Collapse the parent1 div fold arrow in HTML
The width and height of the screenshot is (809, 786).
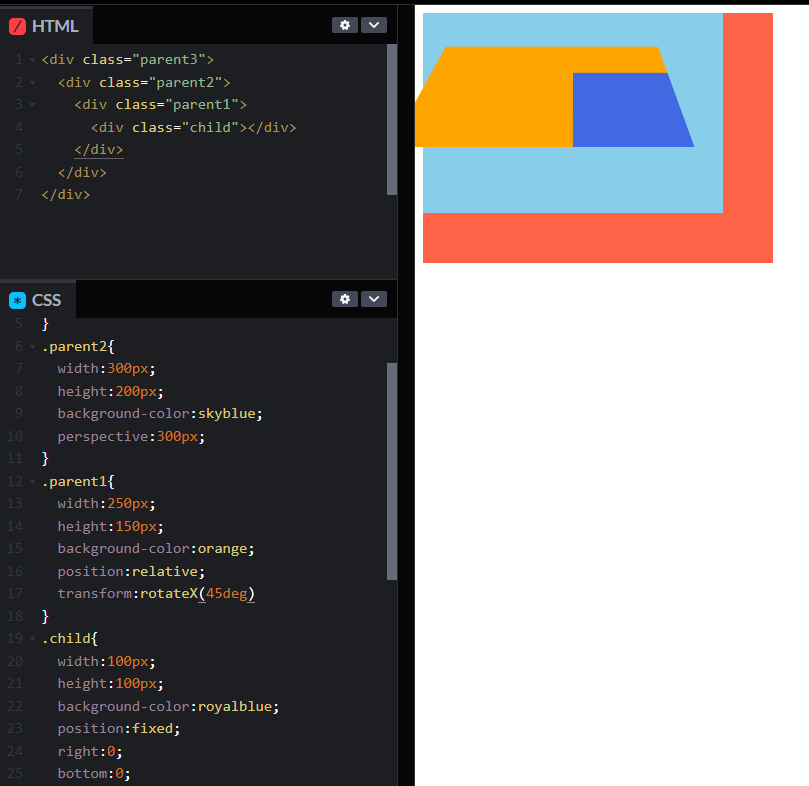click(x=33, y=105)
